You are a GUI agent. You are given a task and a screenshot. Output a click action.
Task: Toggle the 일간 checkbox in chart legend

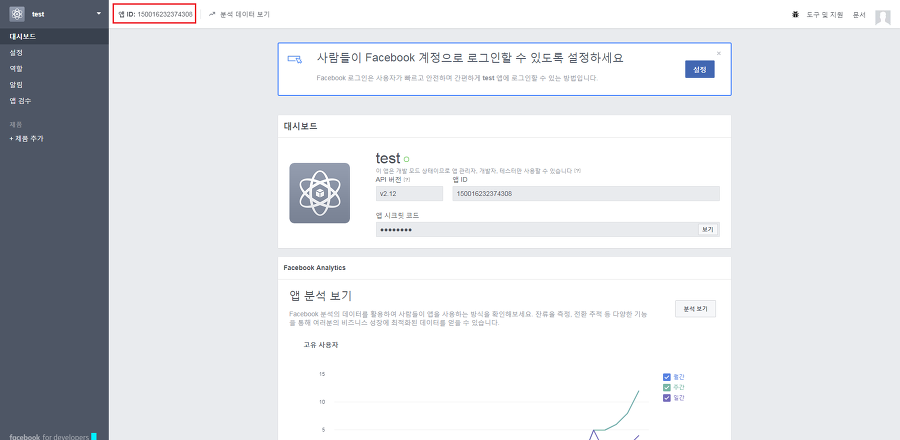(666, 398)
